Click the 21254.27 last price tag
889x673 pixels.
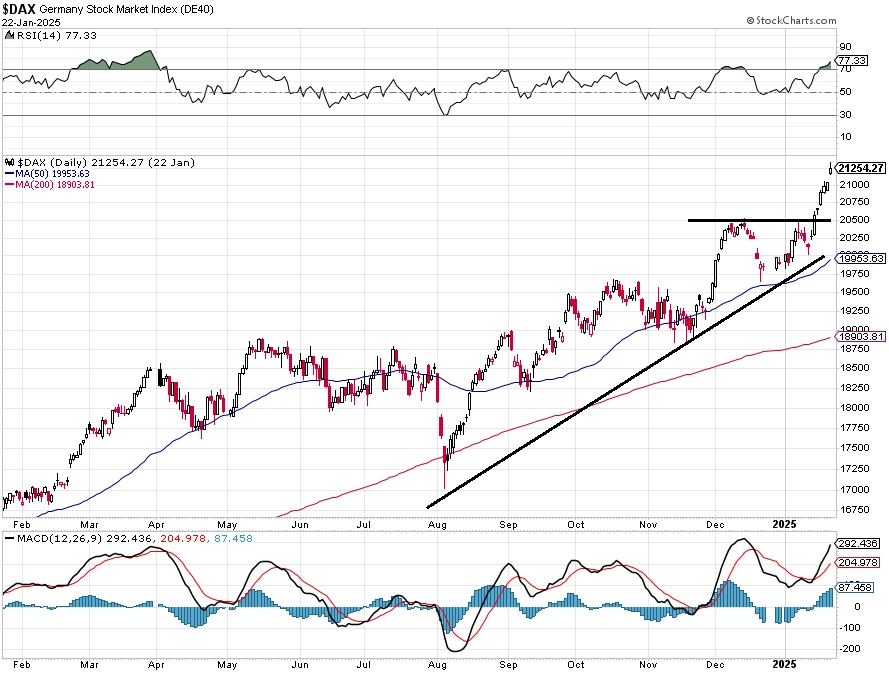[x=861, y=168]
